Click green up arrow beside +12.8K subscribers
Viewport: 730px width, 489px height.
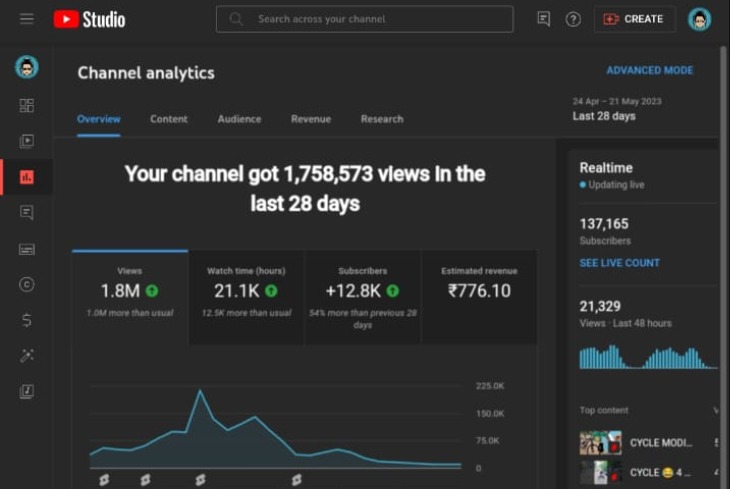click(x=392, y=291)
